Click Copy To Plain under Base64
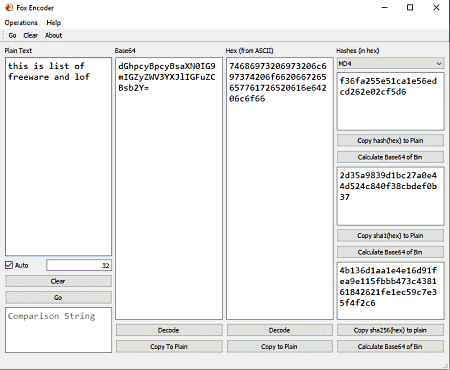Image resolution: width=450 pixels, height=370 pixels. pos(169,346)
